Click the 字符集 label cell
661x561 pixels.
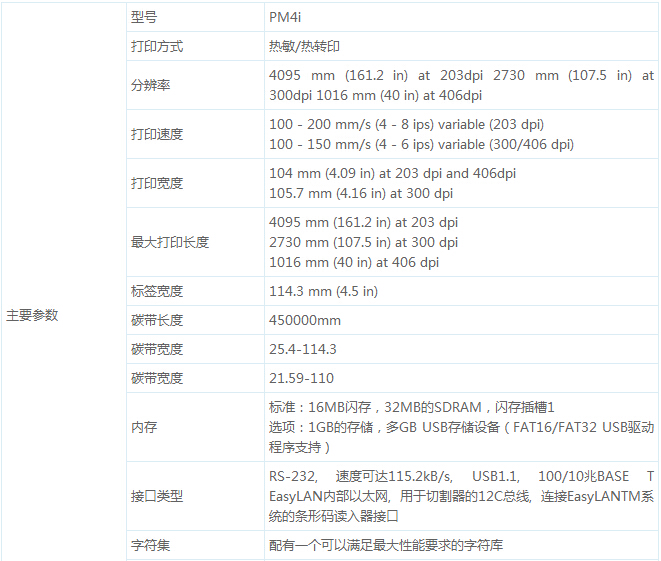pos(150,546)
